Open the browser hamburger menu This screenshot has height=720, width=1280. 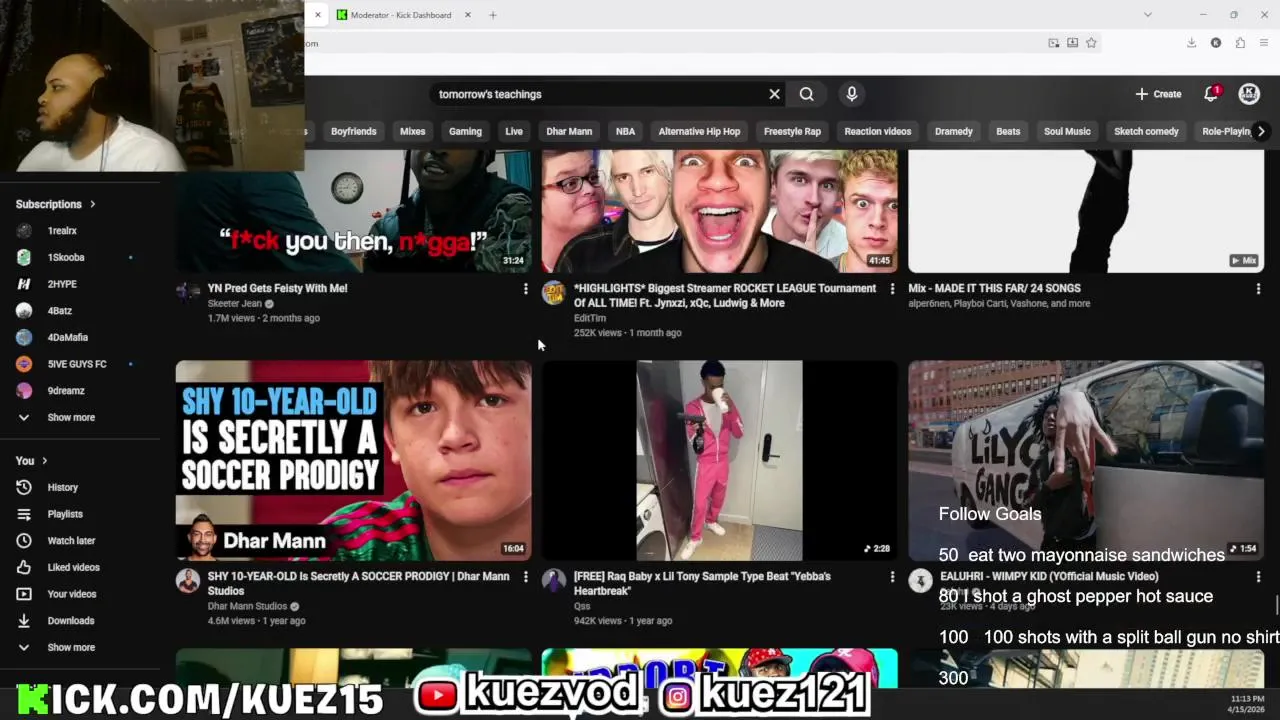[x=1264, y=43]
